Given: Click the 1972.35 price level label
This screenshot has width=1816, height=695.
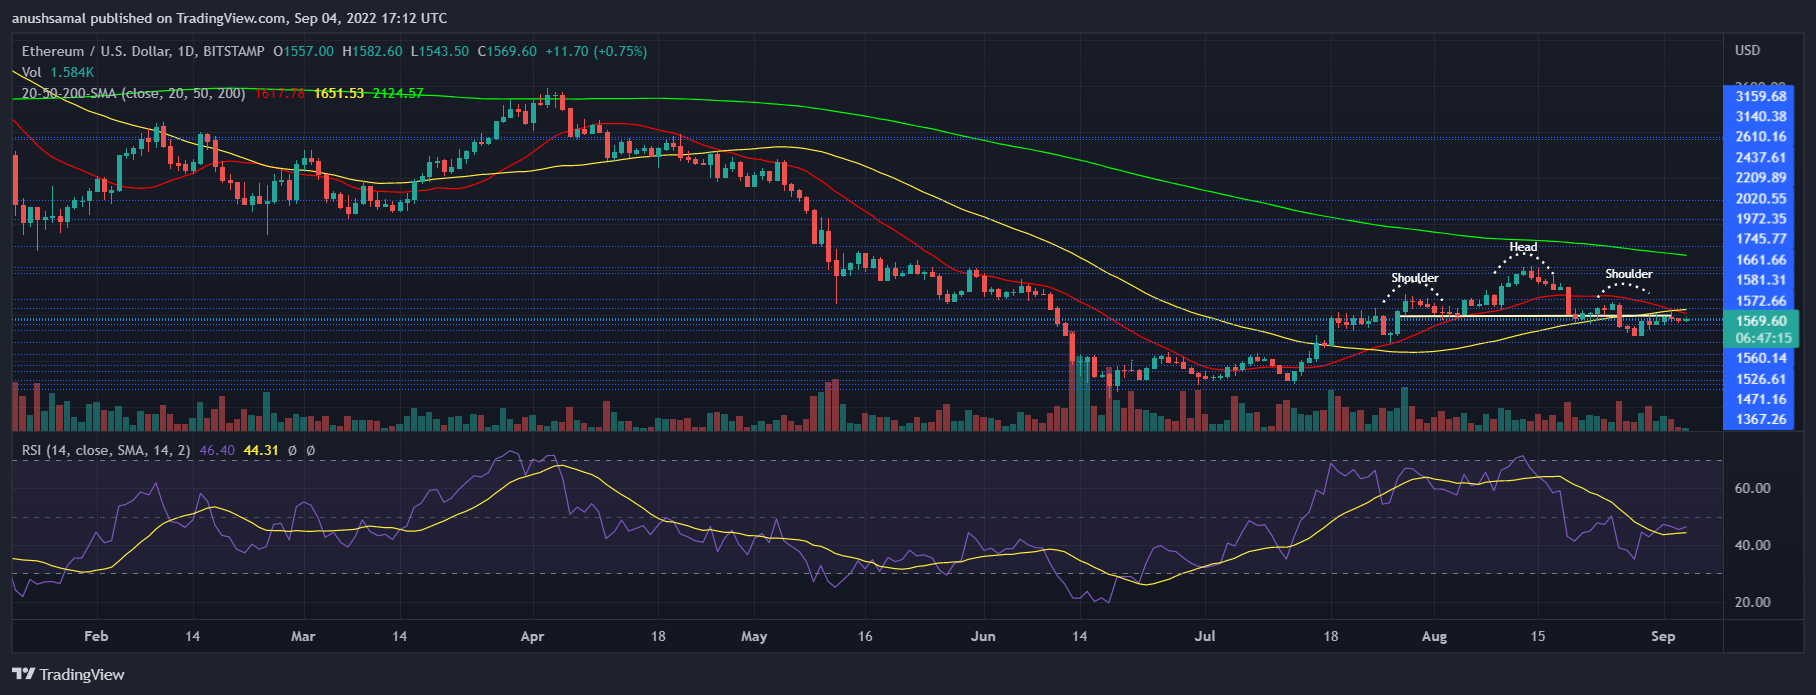Looking at the screenshot, I should (x=1761, y=219).
